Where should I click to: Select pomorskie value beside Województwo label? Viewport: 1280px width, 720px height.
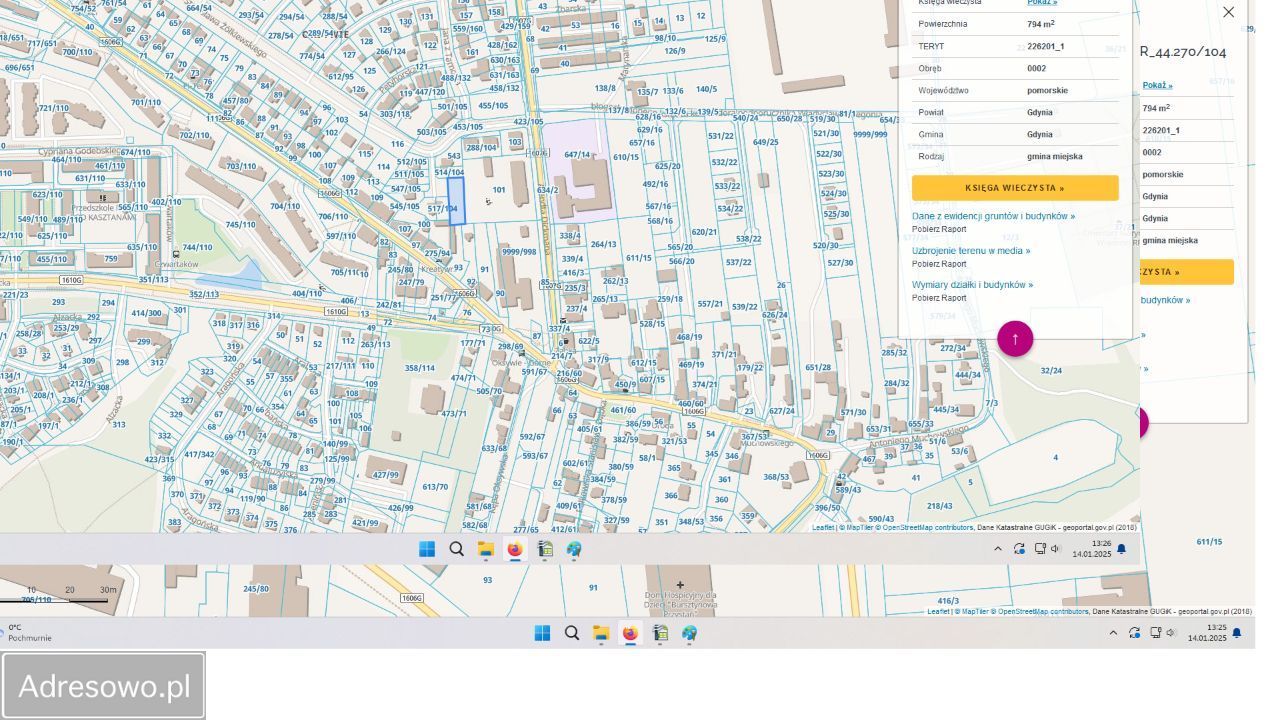tap(1047, 90)
